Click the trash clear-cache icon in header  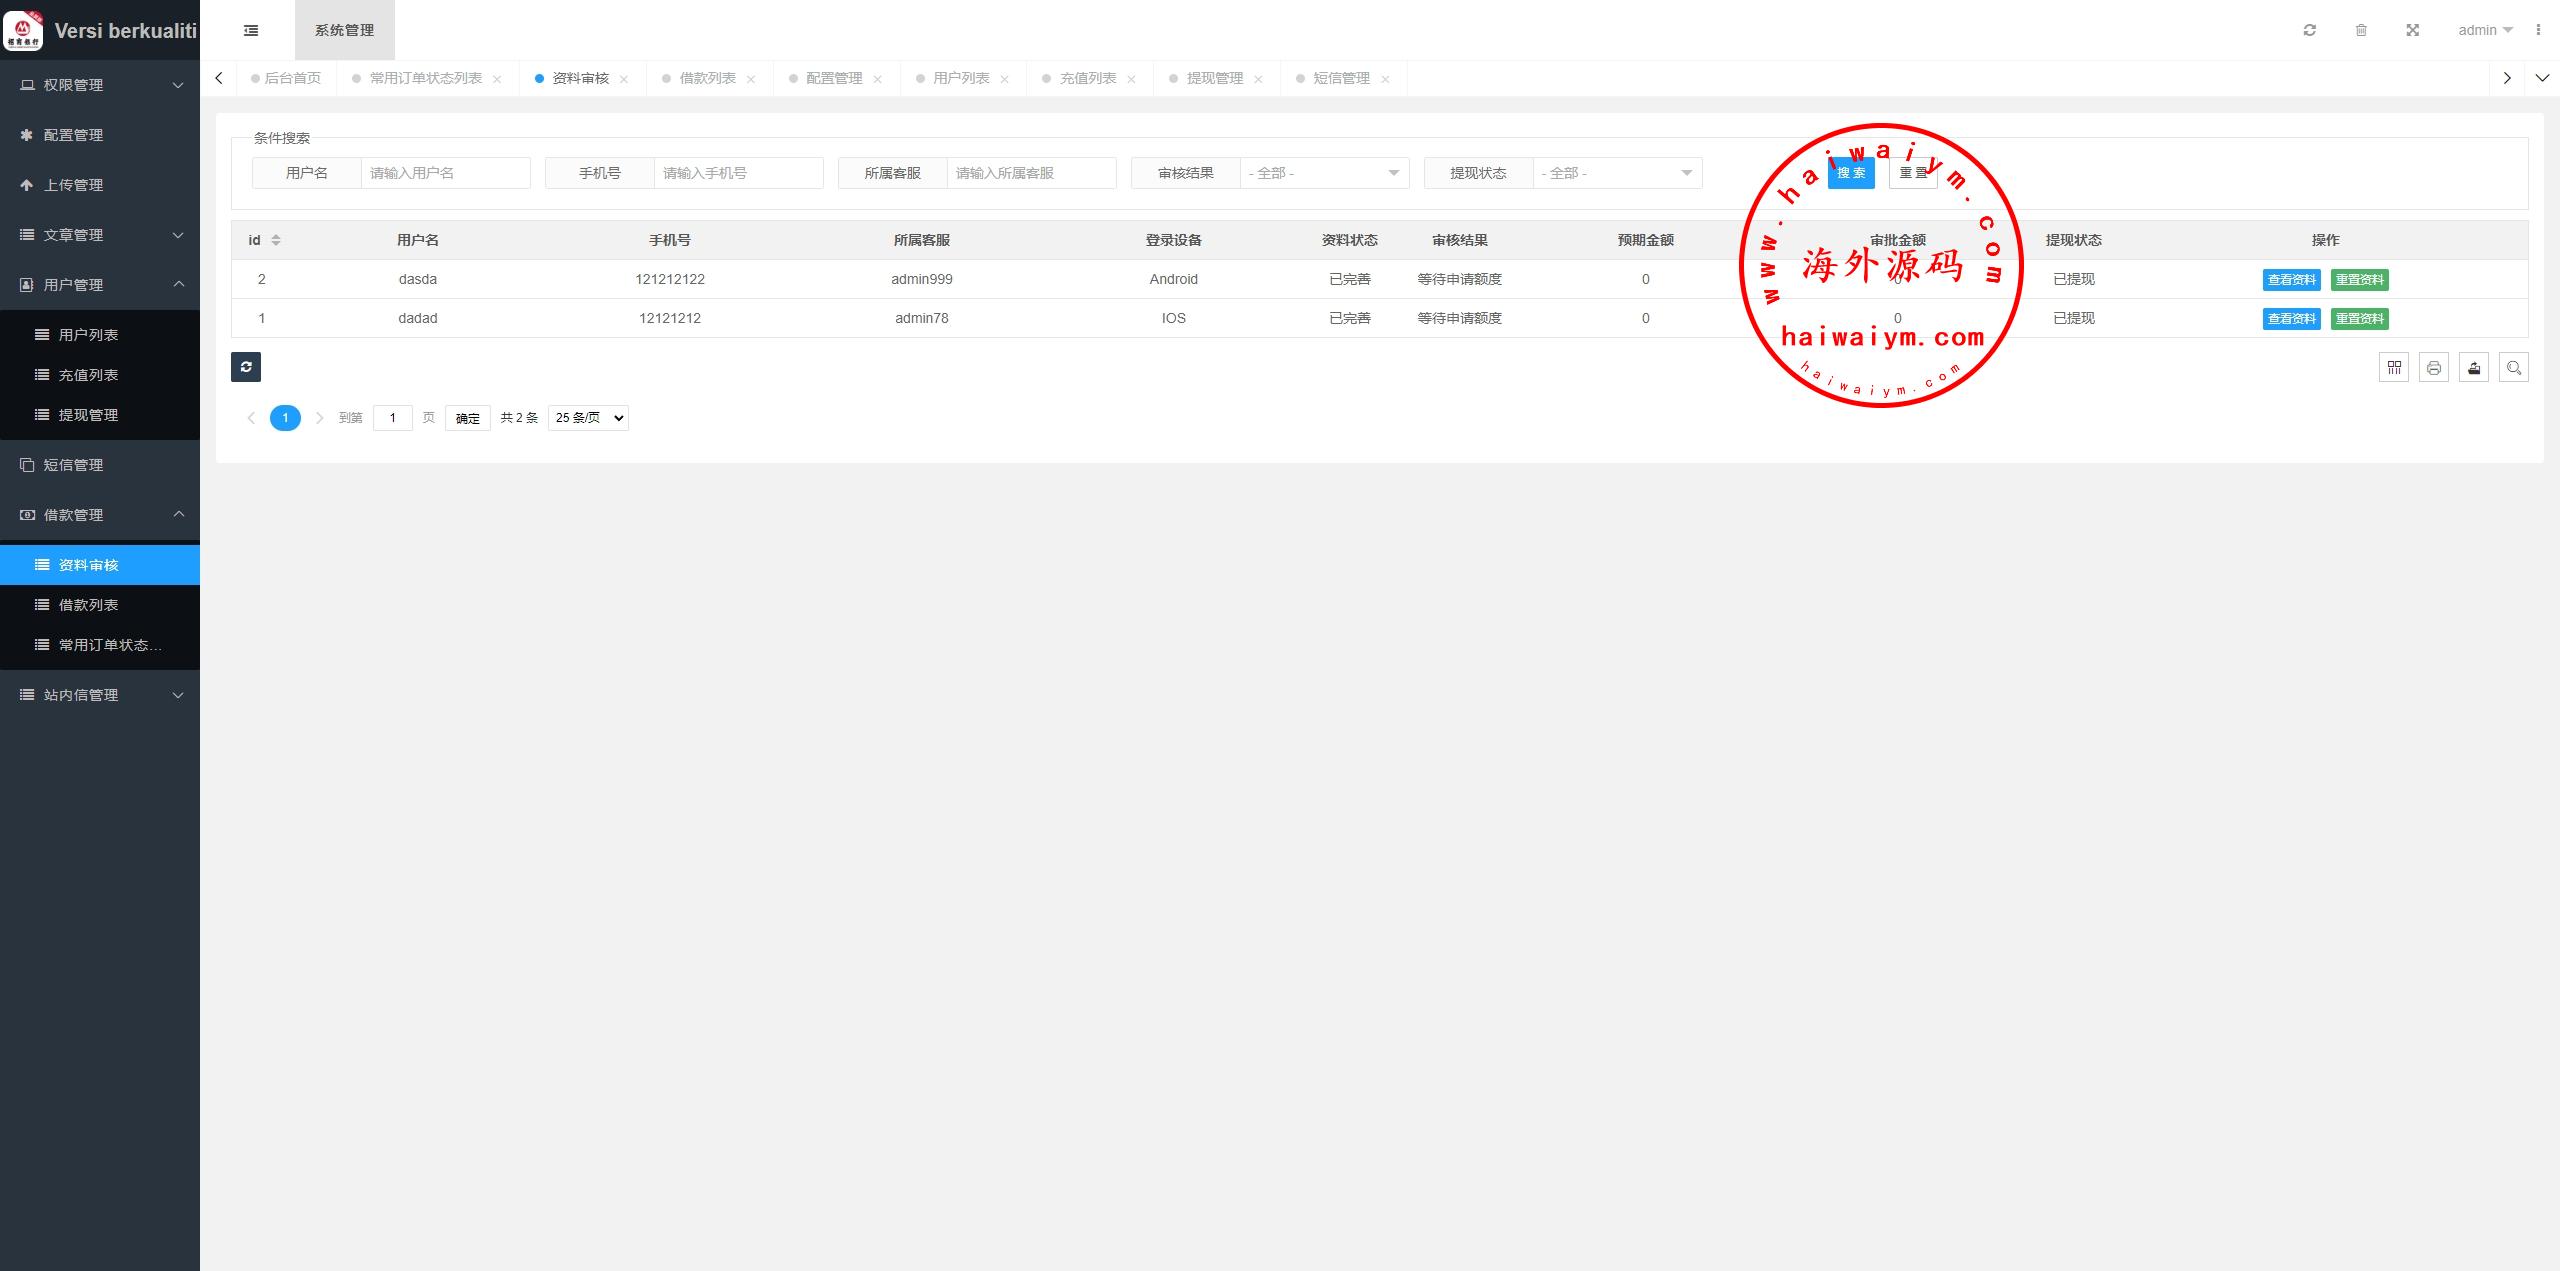[x=2361, y=30]
